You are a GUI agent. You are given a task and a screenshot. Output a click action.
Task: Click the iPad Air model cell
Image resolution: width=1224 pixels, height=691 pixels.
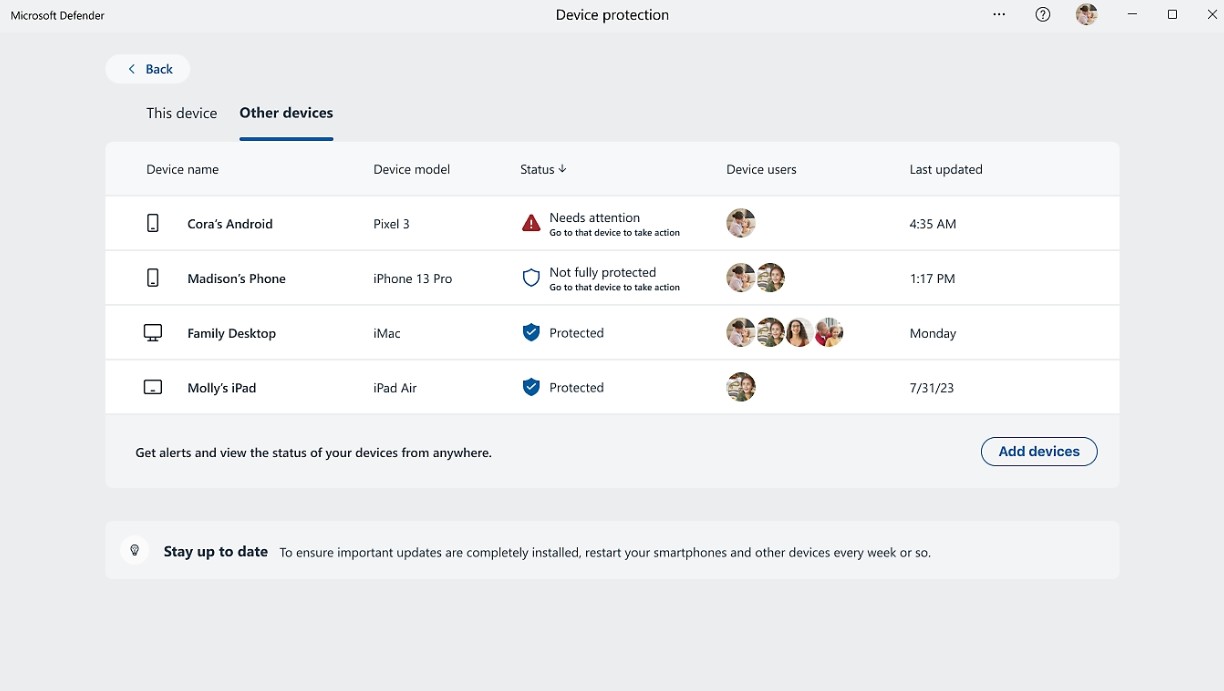point(395,387)
